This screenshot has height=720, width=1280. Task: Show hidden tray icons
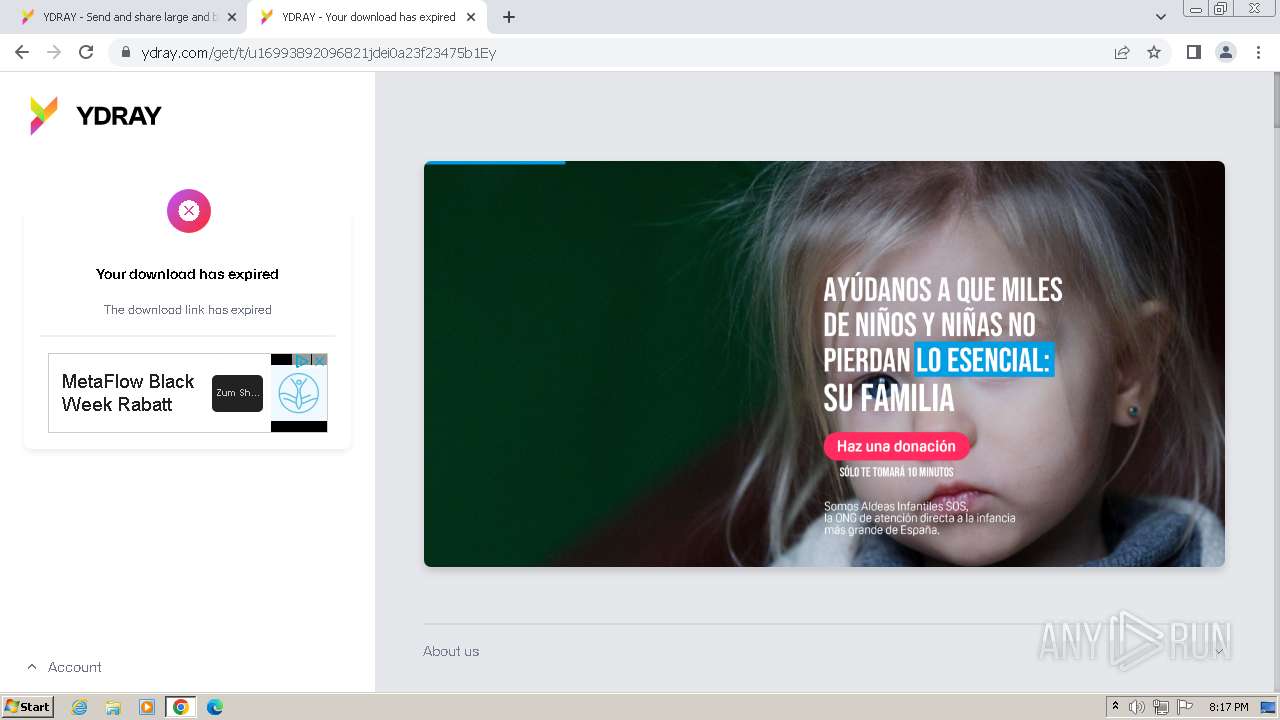pyautogui.click(x=1116, y=707)
